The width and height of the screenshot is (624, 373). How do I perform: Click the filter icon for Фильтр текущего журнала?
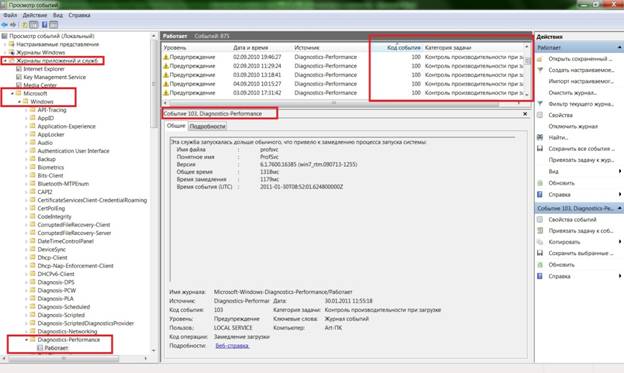click(540, 104)
